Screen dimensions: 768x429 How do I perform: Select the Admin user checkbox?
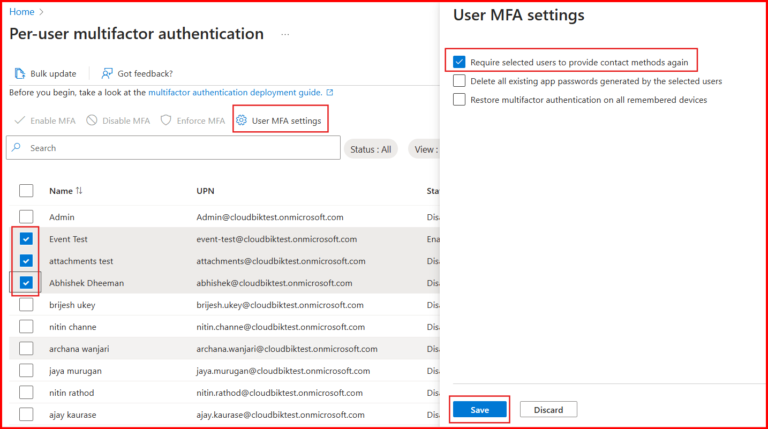(26, 217)
